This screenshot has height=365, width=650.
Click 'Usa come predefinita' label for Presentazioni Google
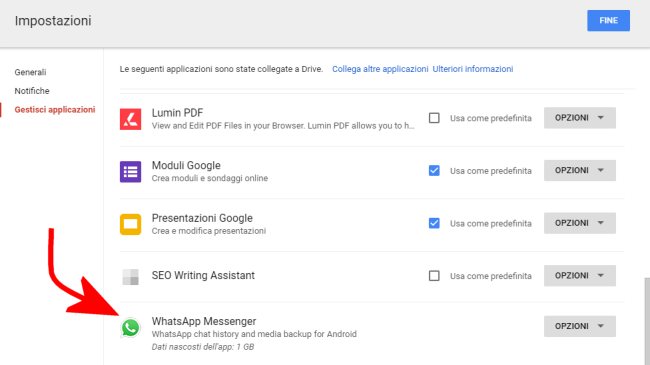point(491,224)
